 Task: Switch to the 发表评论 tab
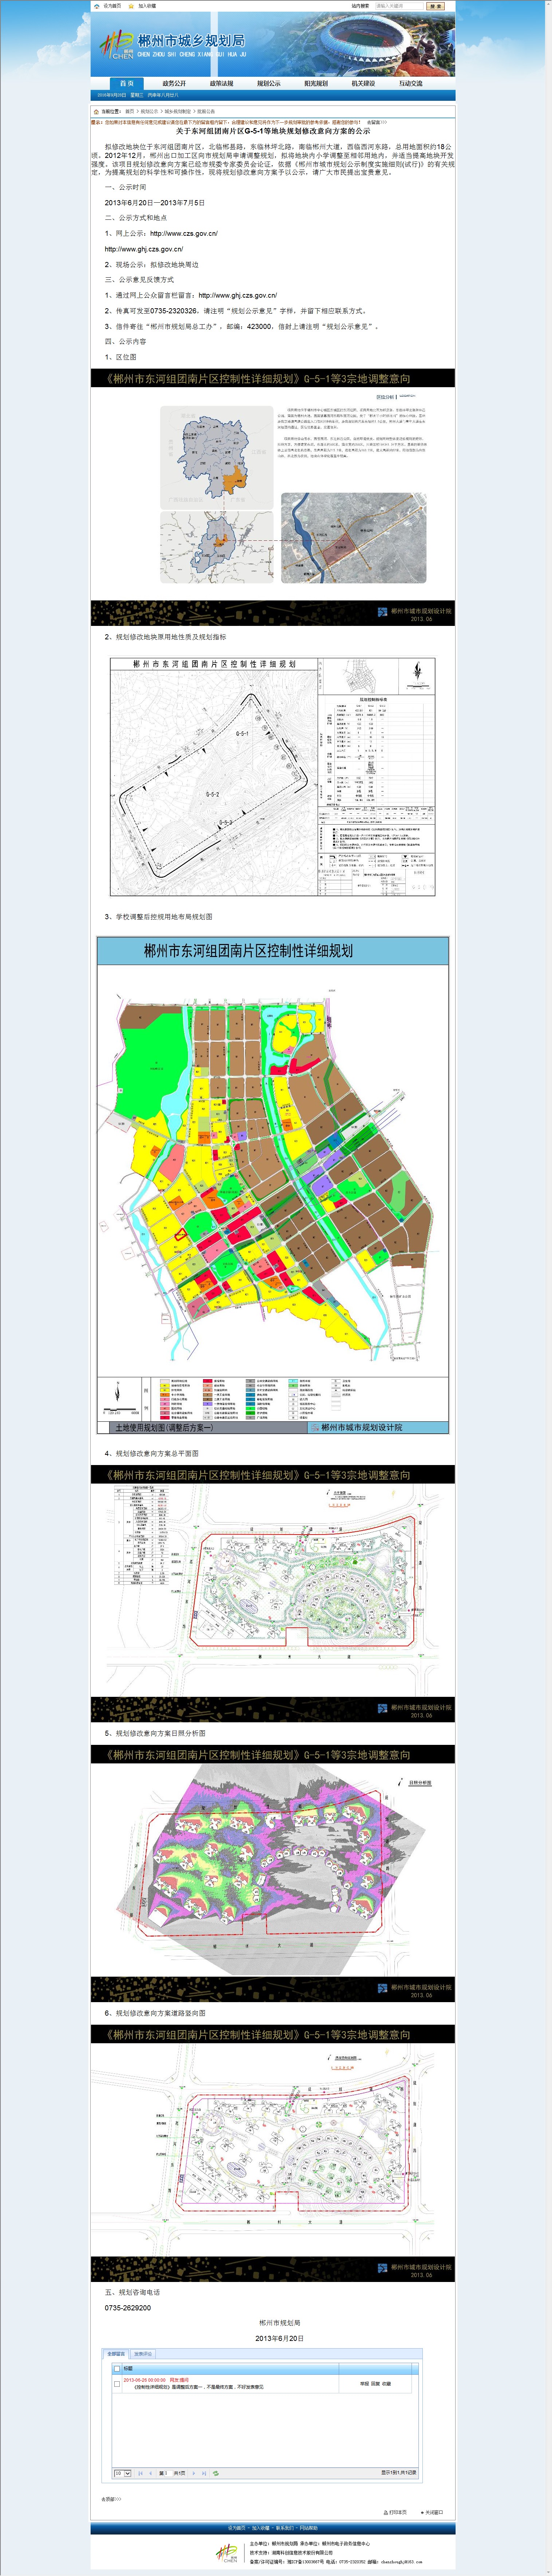coord(143,2354)
